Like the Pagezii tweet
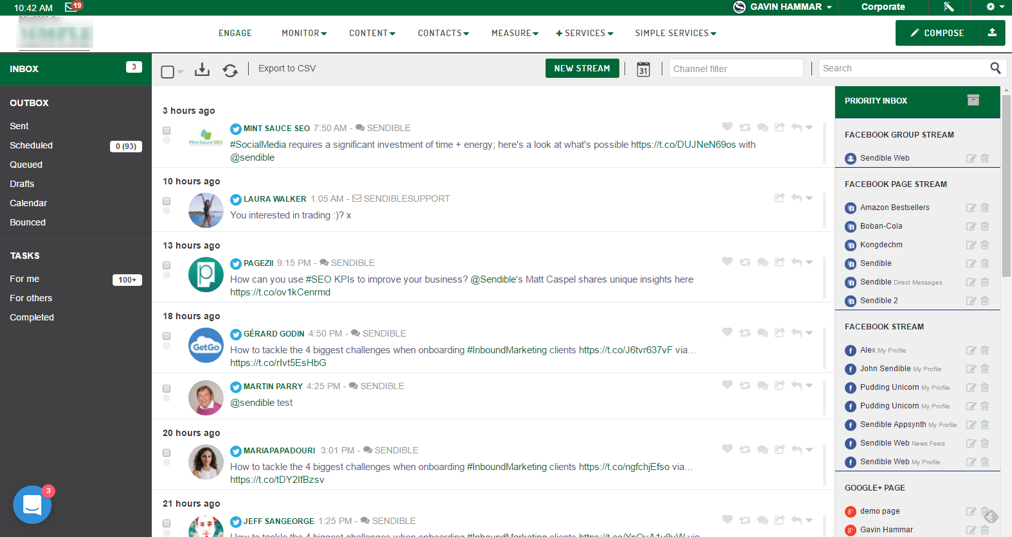The image size is (1012, 537). click(727, 261)
